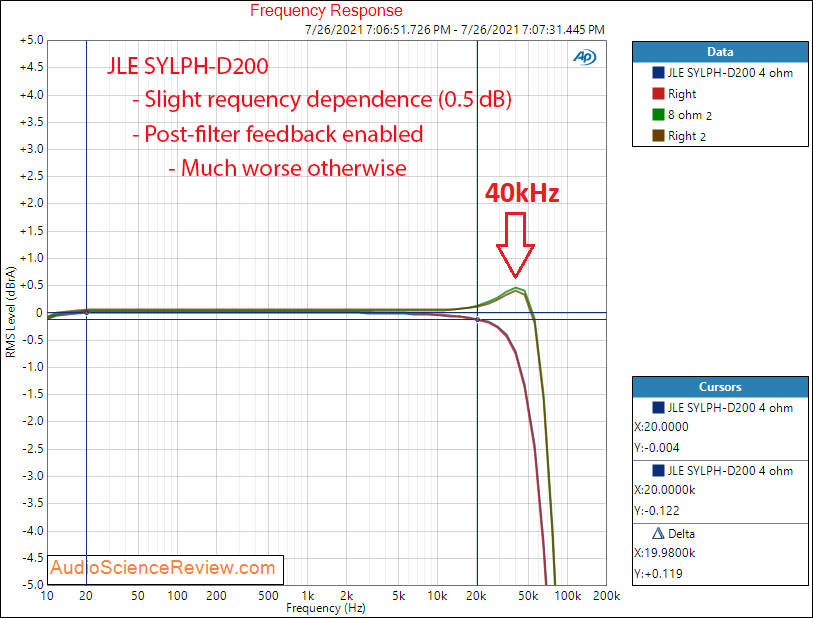Image resolution: width=813 pixels, height=618 pixels.
Task: Click the 'Slight requency dependence (0.5 dB)' annotation
Action: coord(322,99)
